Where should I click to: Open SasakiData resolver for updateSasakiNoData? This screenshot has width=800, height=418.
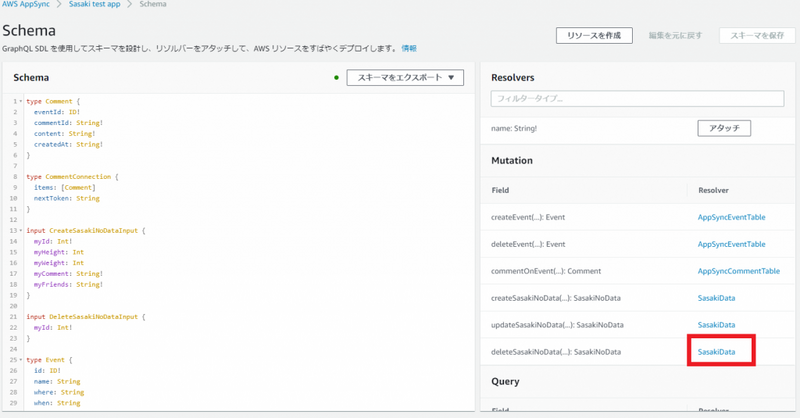(x=716, y=325)
